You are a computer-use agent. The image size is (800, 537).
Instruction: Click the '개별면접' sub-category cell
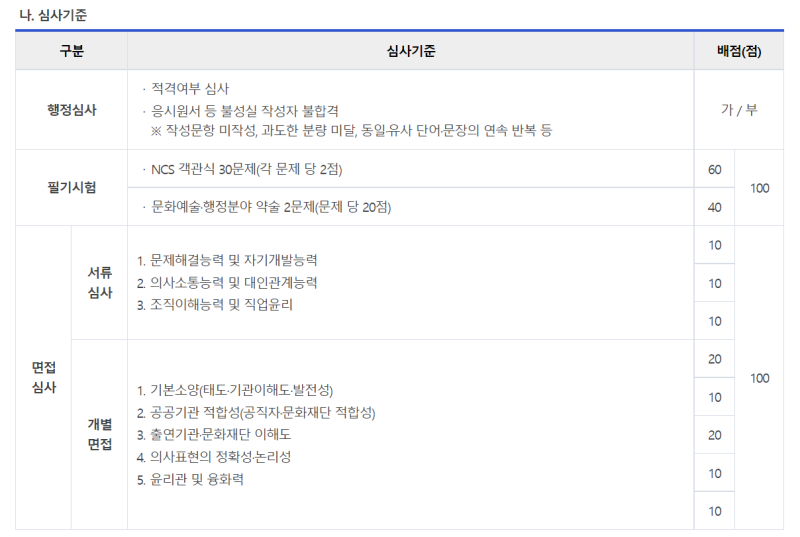pyautogui.click(x=99, y=434)
